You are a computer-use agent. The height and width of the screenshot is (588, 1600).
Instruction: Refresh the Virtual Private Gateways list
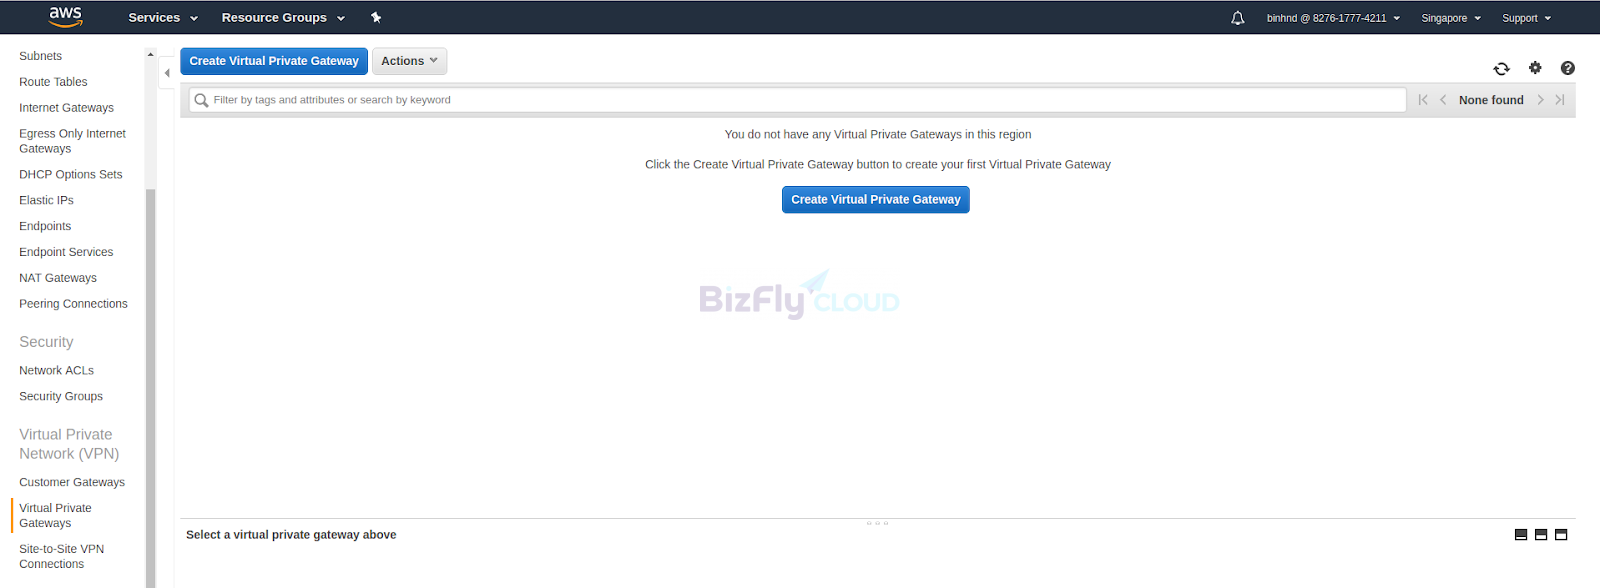click(x=1501, y=68)
